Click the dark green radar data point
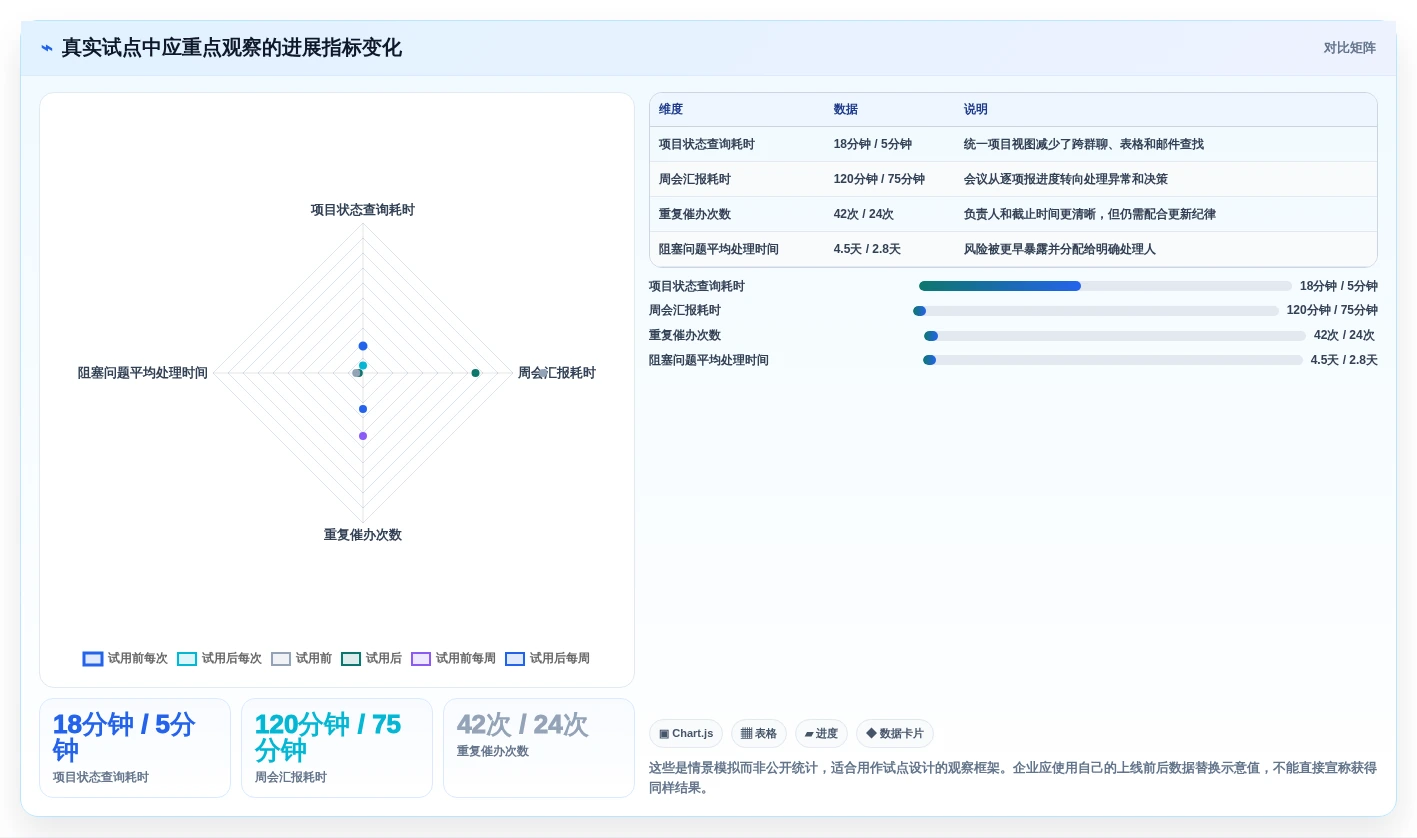The height and width of the screenshot is (838, 1417). 475,373
